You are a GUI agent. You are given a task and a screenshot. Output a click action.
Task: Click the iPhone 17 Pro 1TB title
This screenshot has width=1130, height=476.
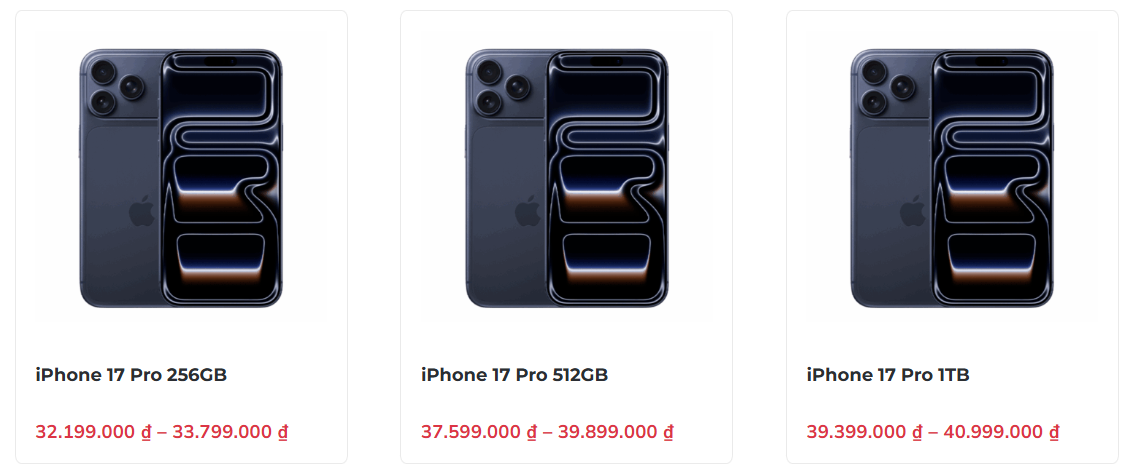click(x=887, y=375)
